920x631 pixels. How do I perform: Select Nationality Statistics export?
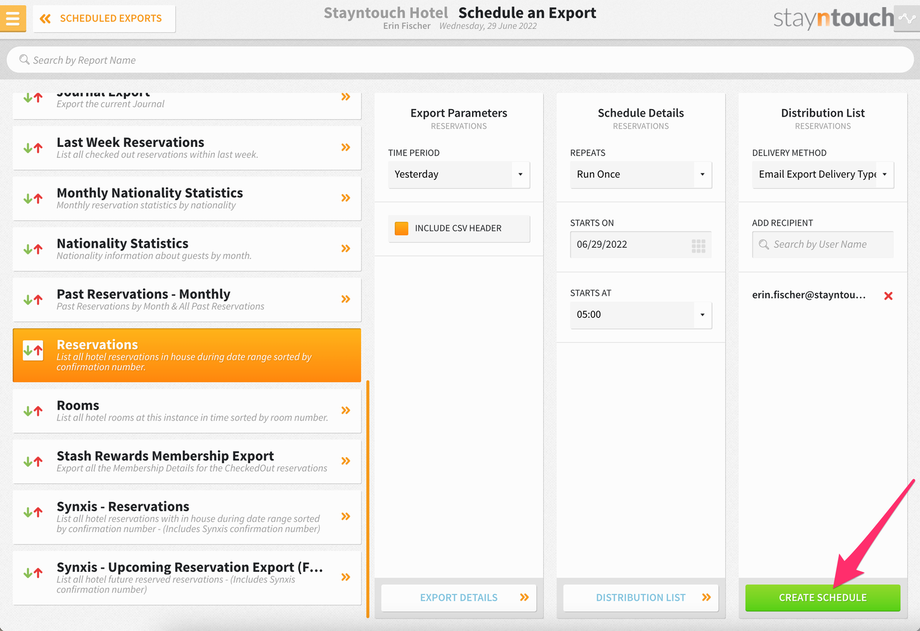click(187, 249)
